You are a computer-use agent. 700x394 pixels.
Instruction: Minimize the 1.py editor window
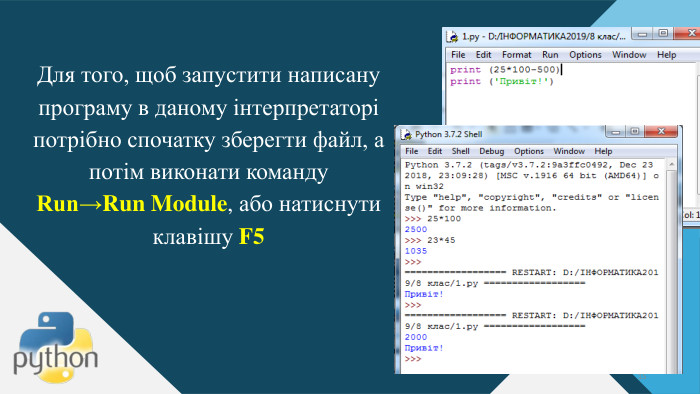[x=642, y=34]
